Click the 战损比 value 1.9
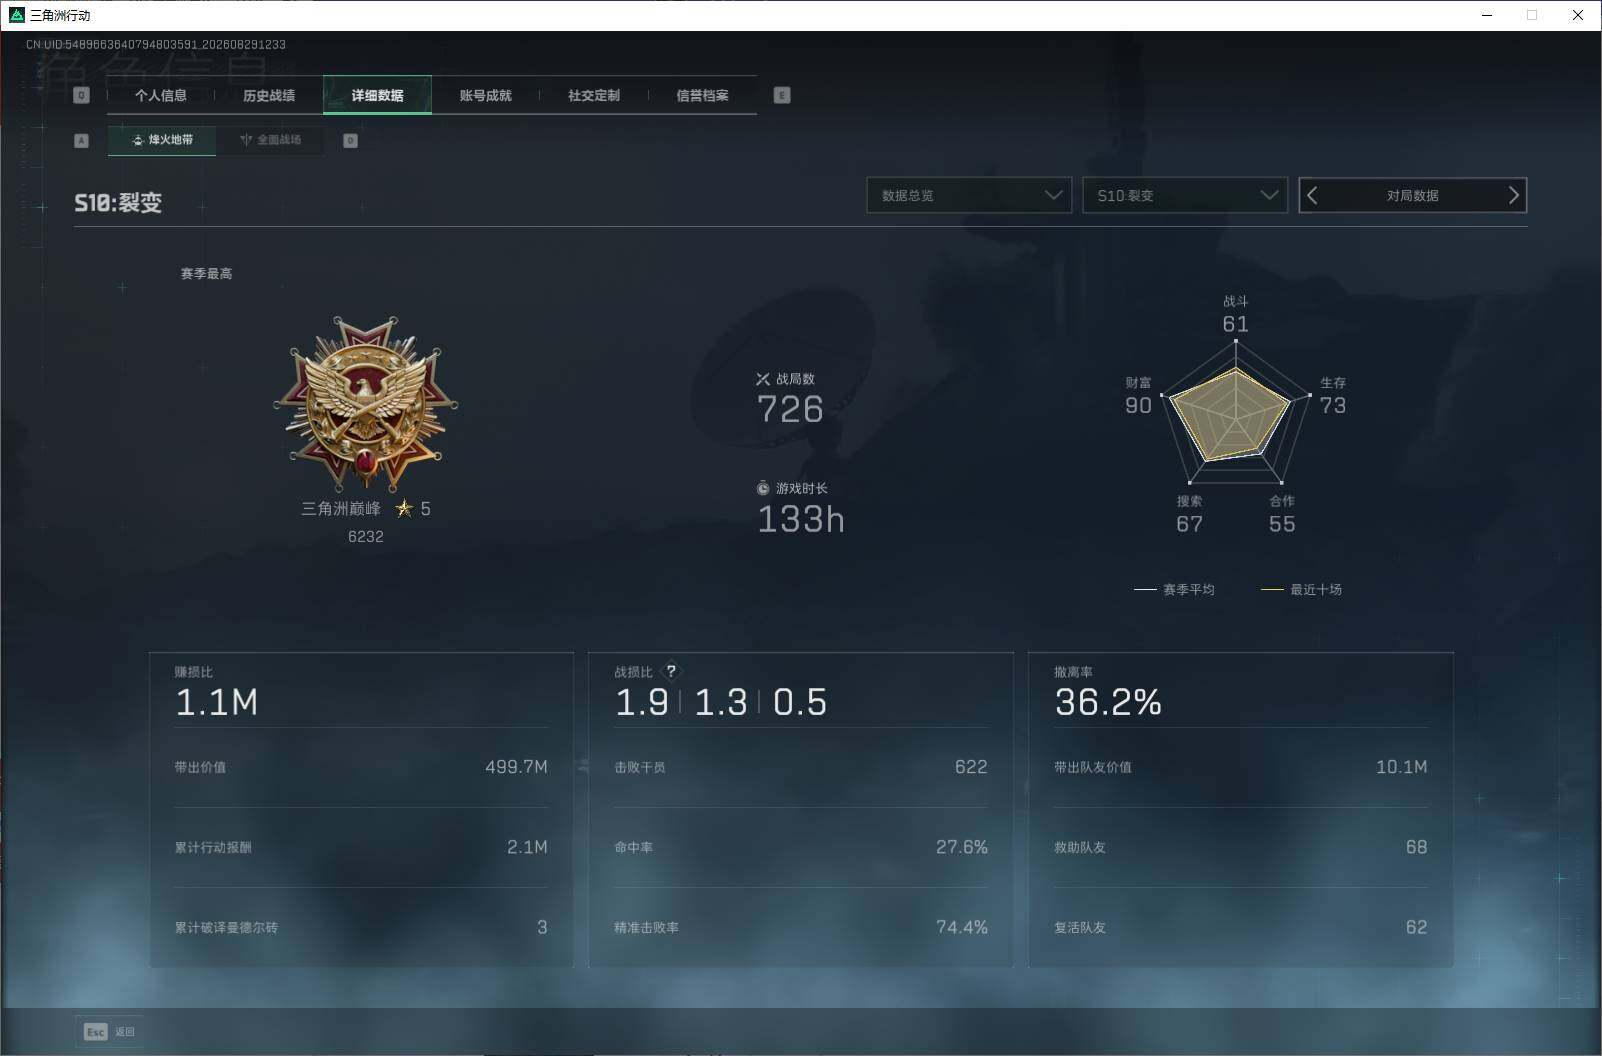 642,702
